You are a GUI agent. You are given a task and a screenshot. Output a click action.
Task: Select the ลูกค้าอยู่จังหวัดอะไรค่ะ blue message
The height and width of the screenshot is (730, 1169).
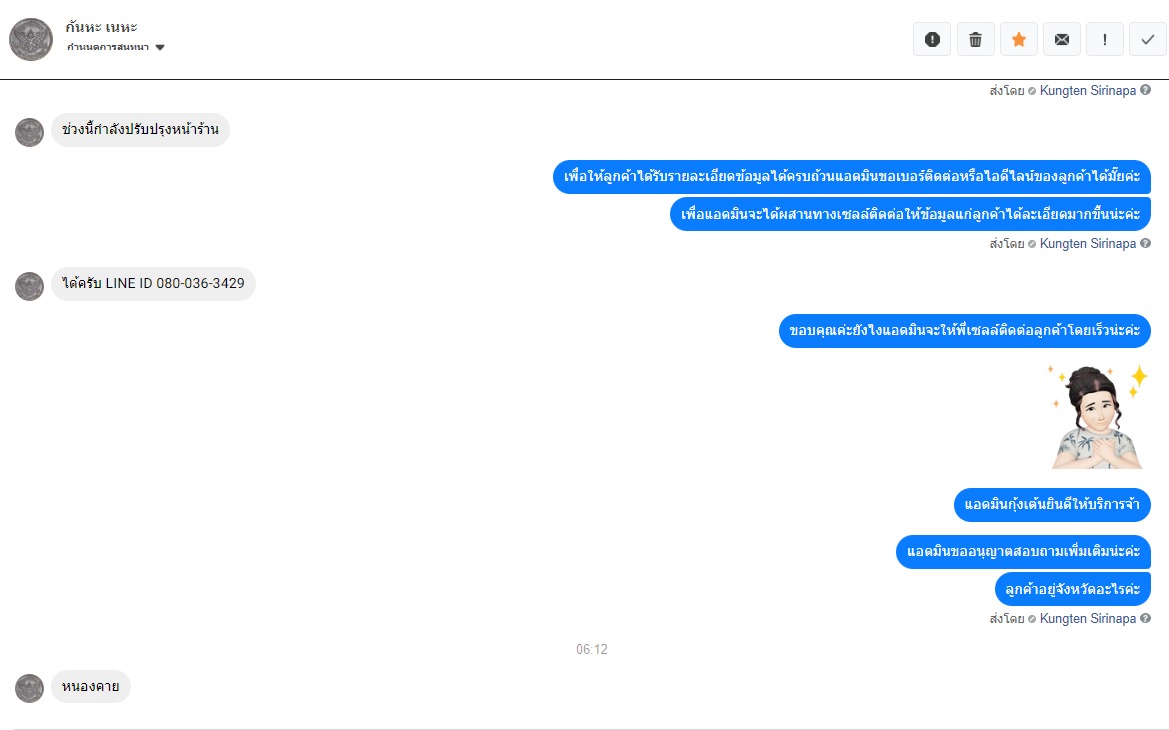coord(1073,589)
